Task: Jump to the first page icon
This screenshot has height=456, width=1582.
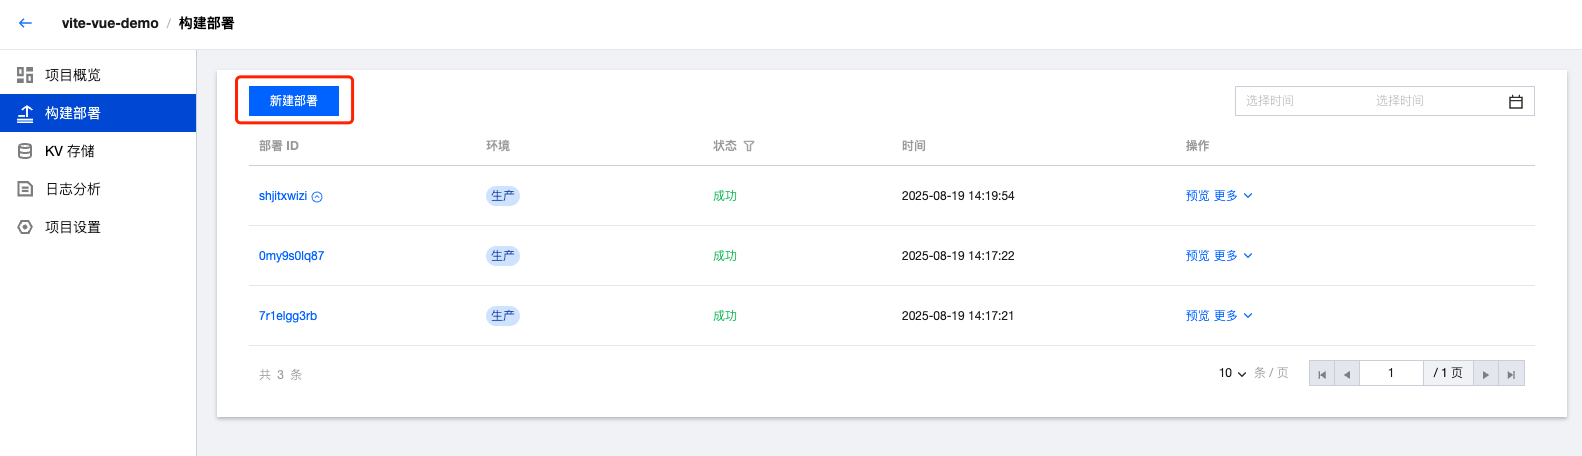Action: [x=1322, y=374]
